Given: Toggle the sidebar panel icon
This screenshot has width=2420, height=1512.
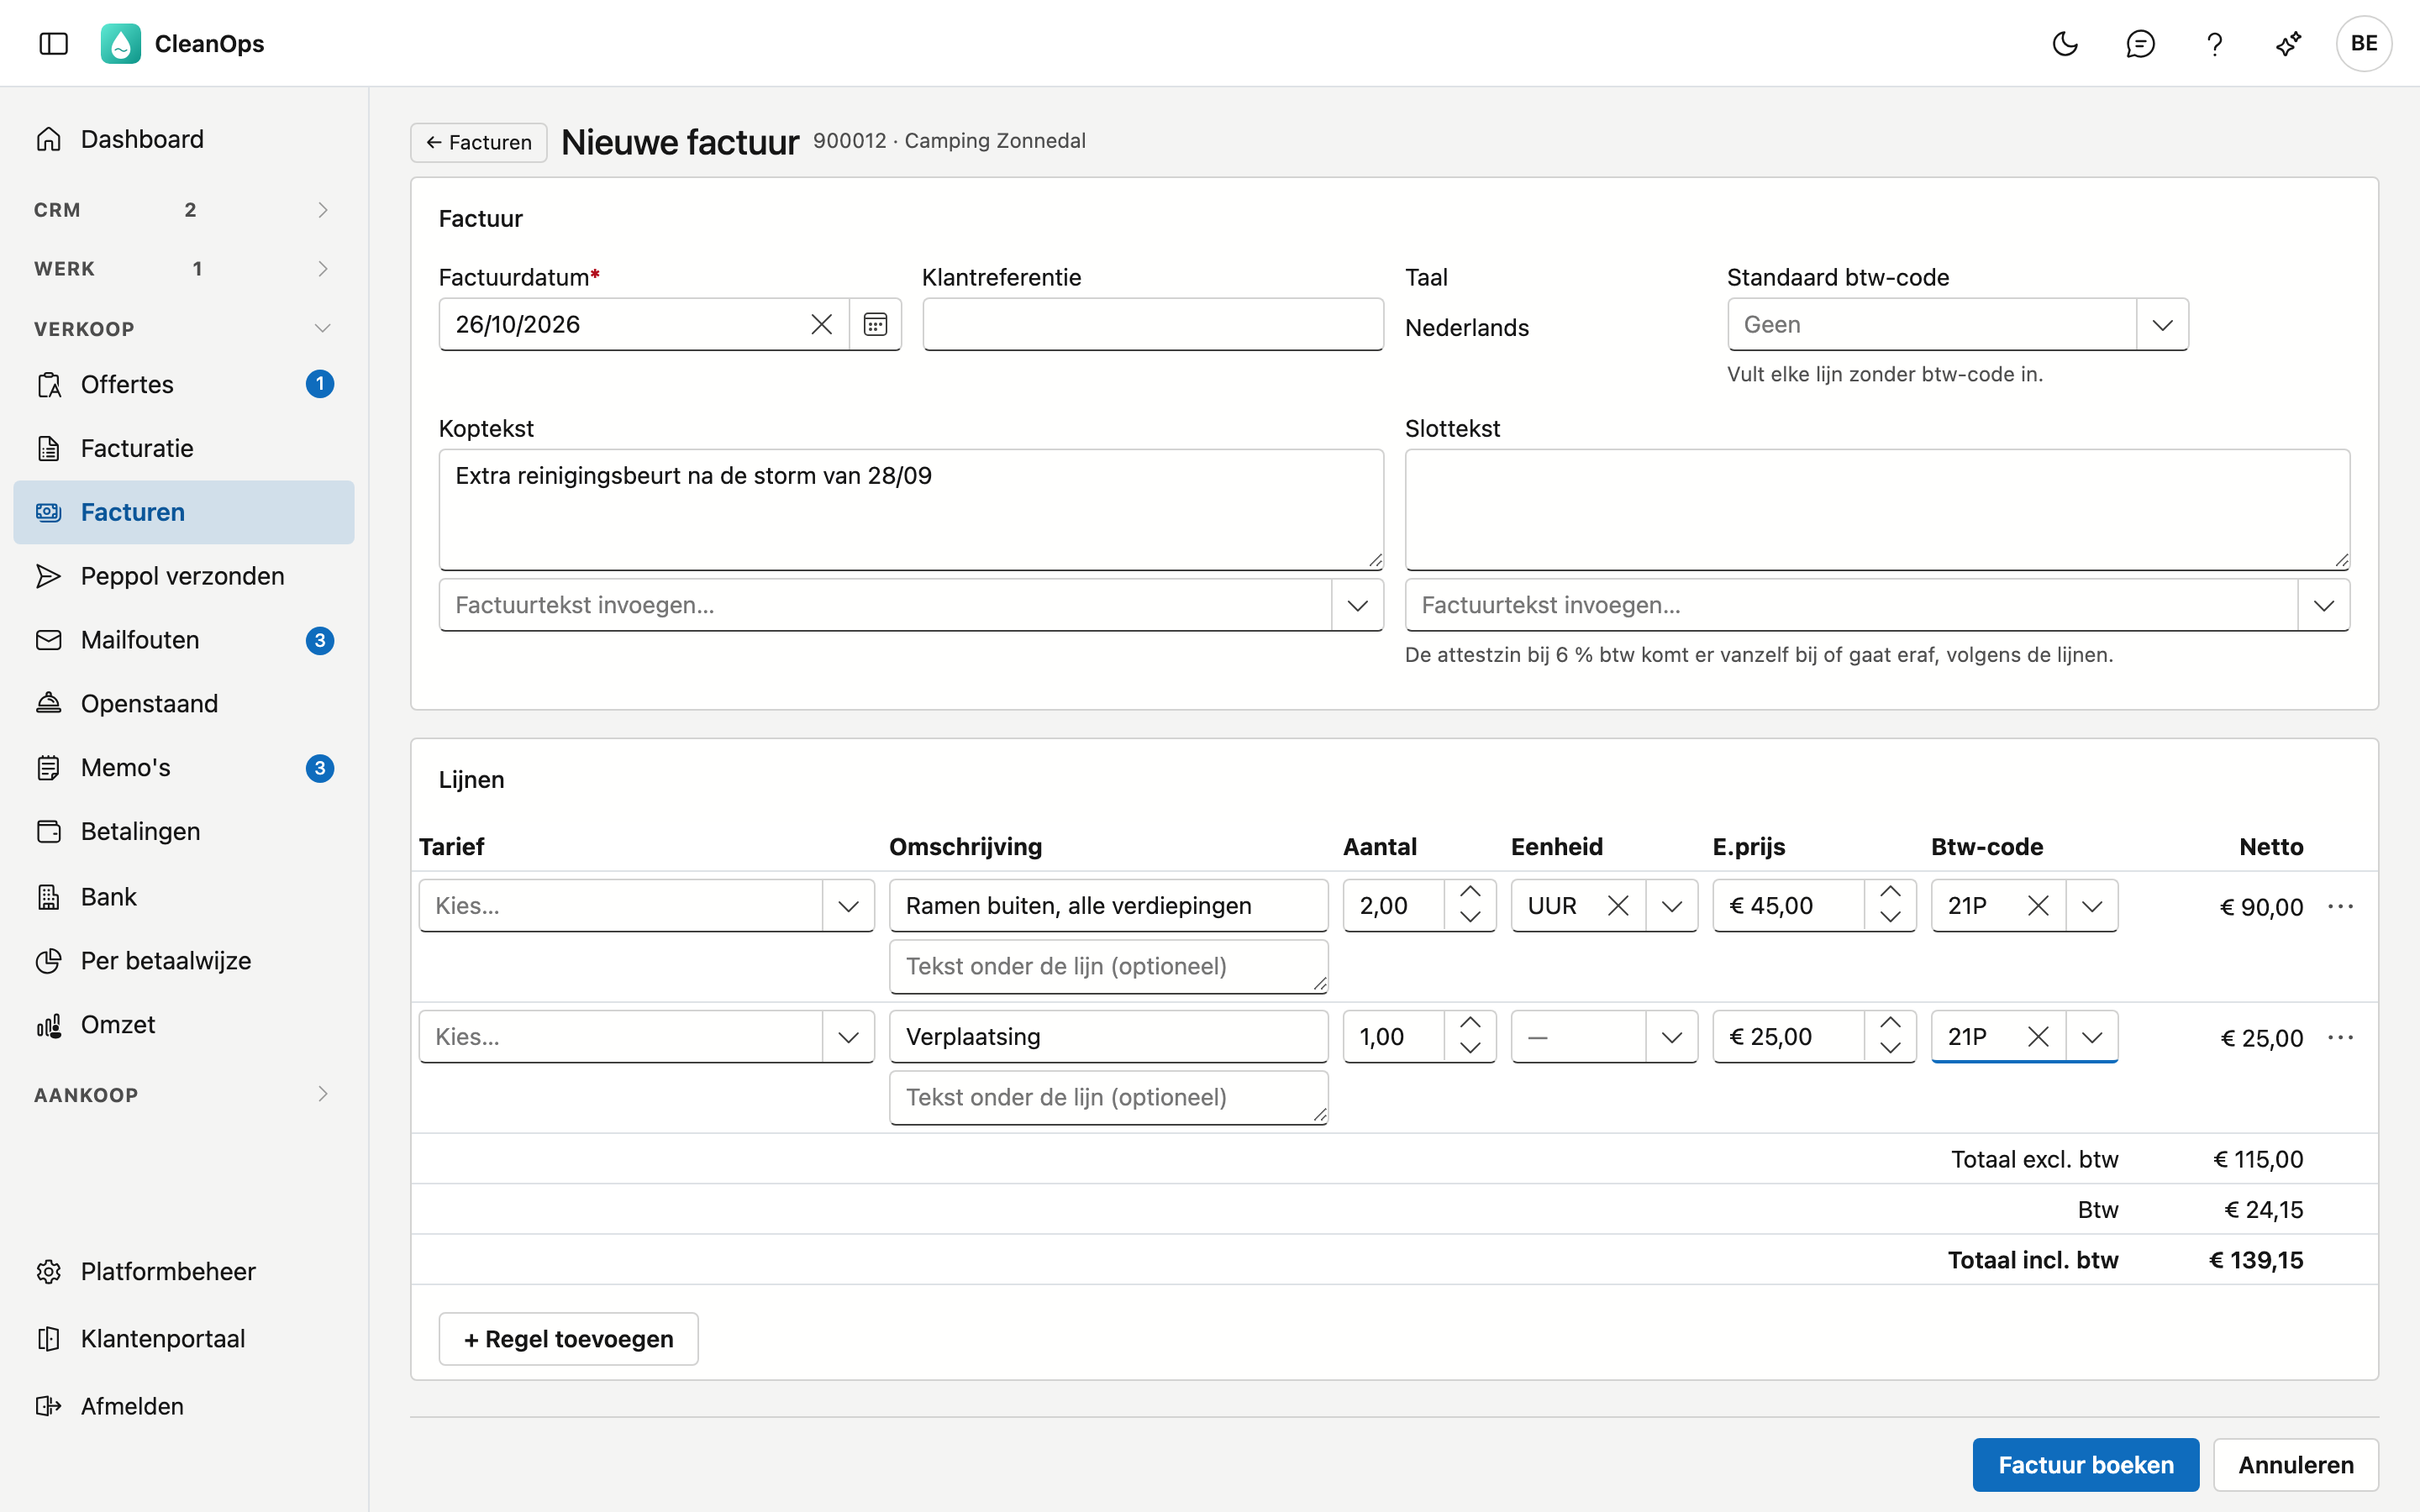Looking at the screenshot, I should pyautogui.click(x=53, y=43).
